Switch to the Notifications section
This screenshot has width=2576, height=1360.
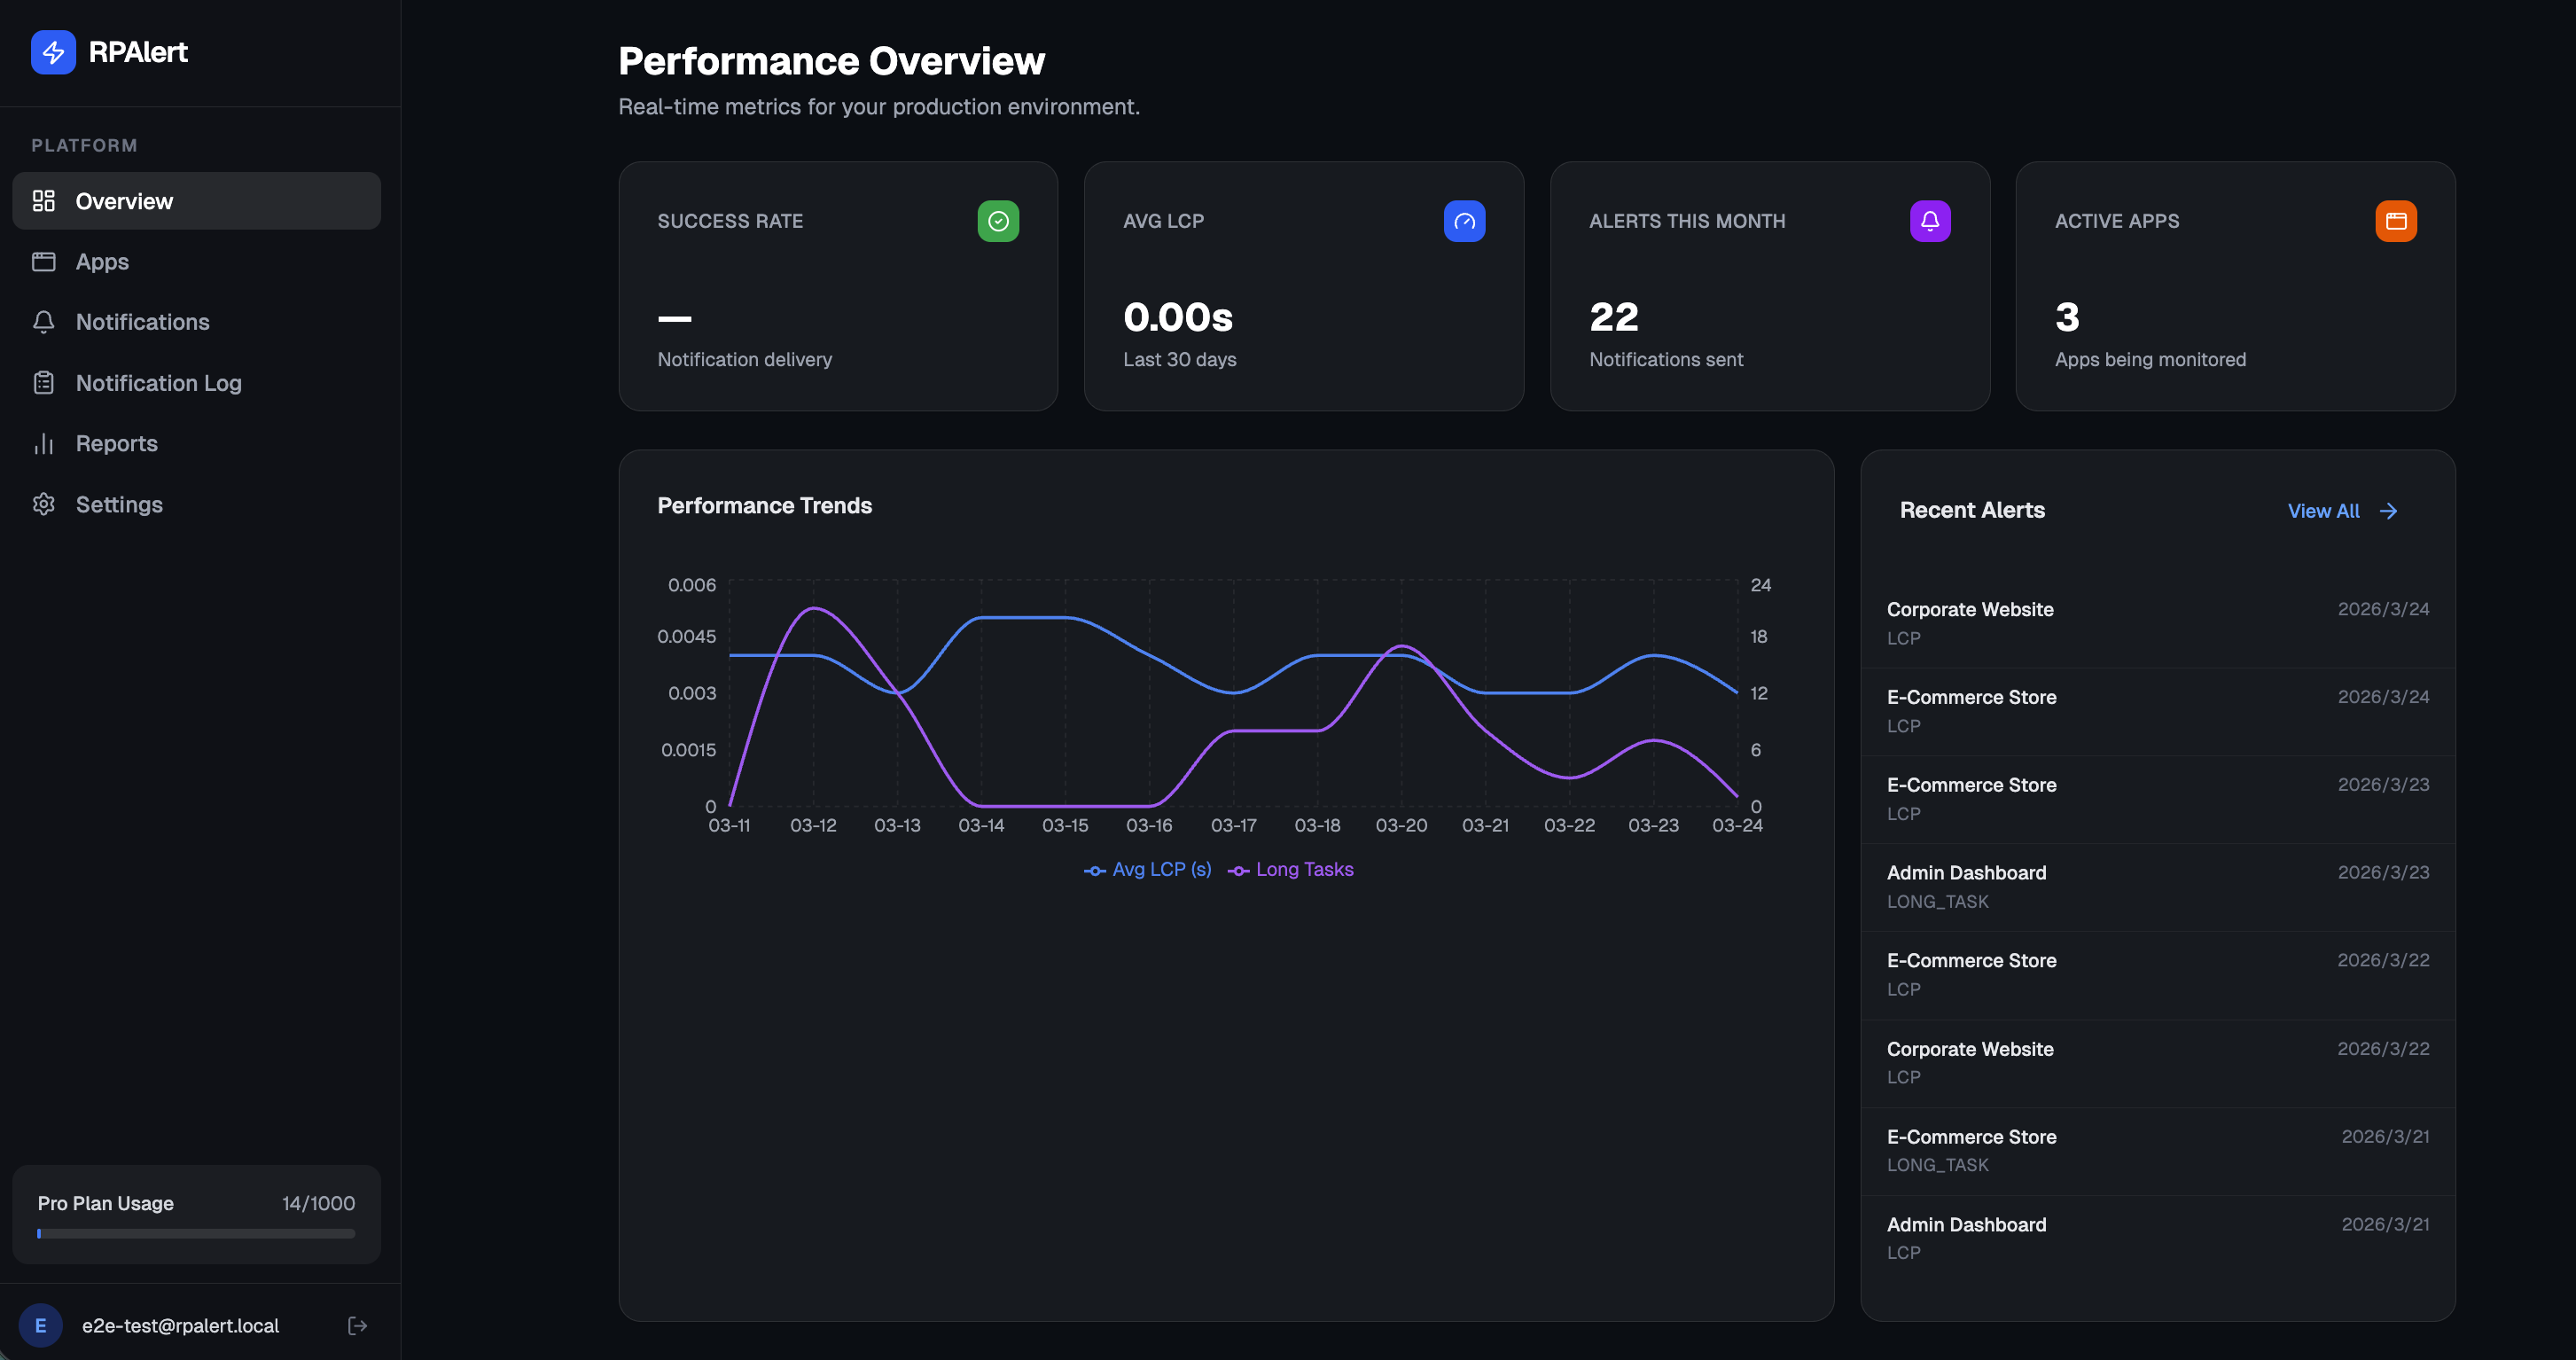[x=143, y=322]
